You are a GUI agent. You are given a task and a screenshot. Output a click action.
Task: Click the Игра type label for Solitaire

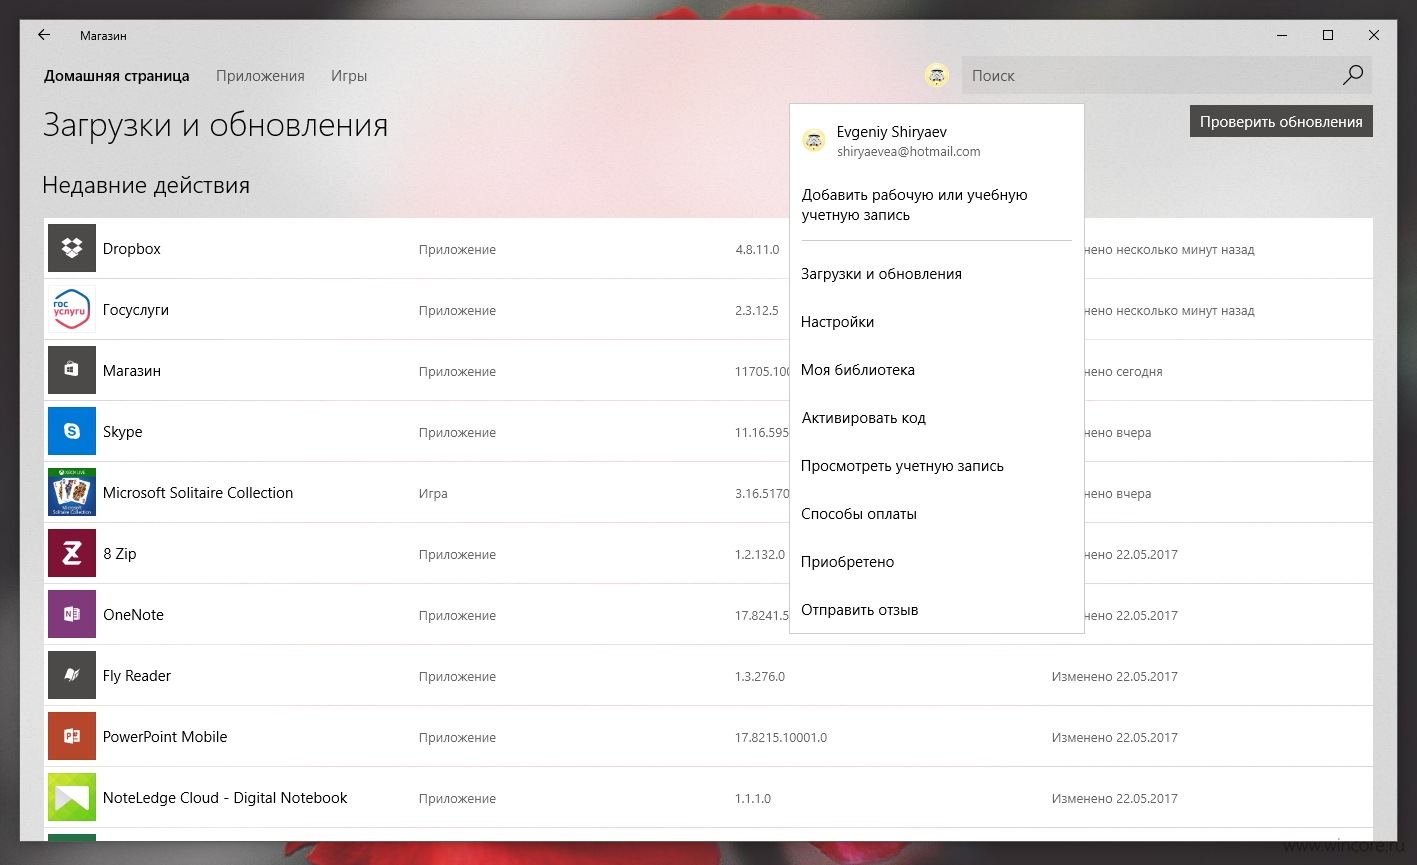tap(433, 494)
